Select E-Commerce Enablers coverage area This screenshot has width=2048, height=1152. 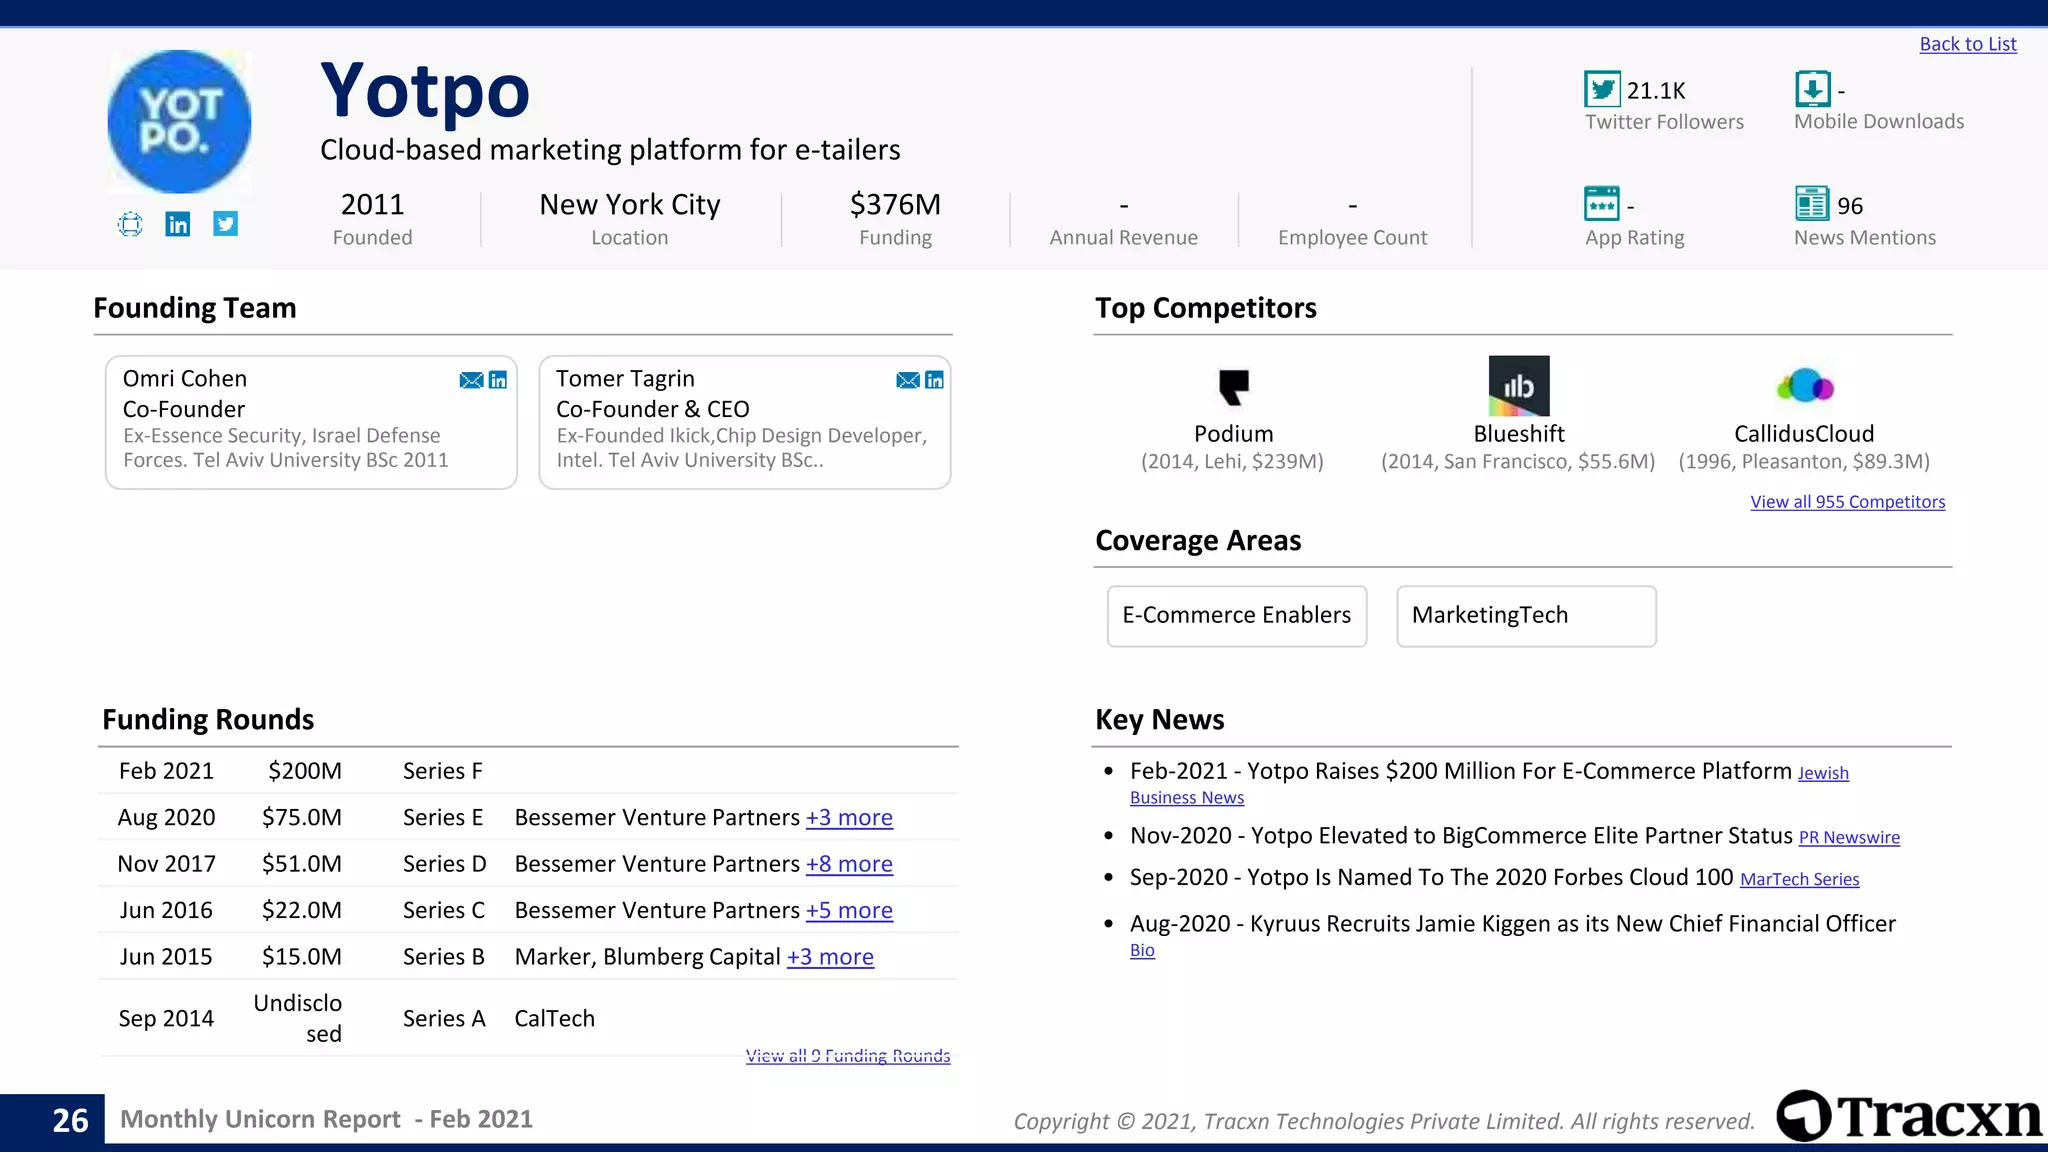click(1237, 616)
